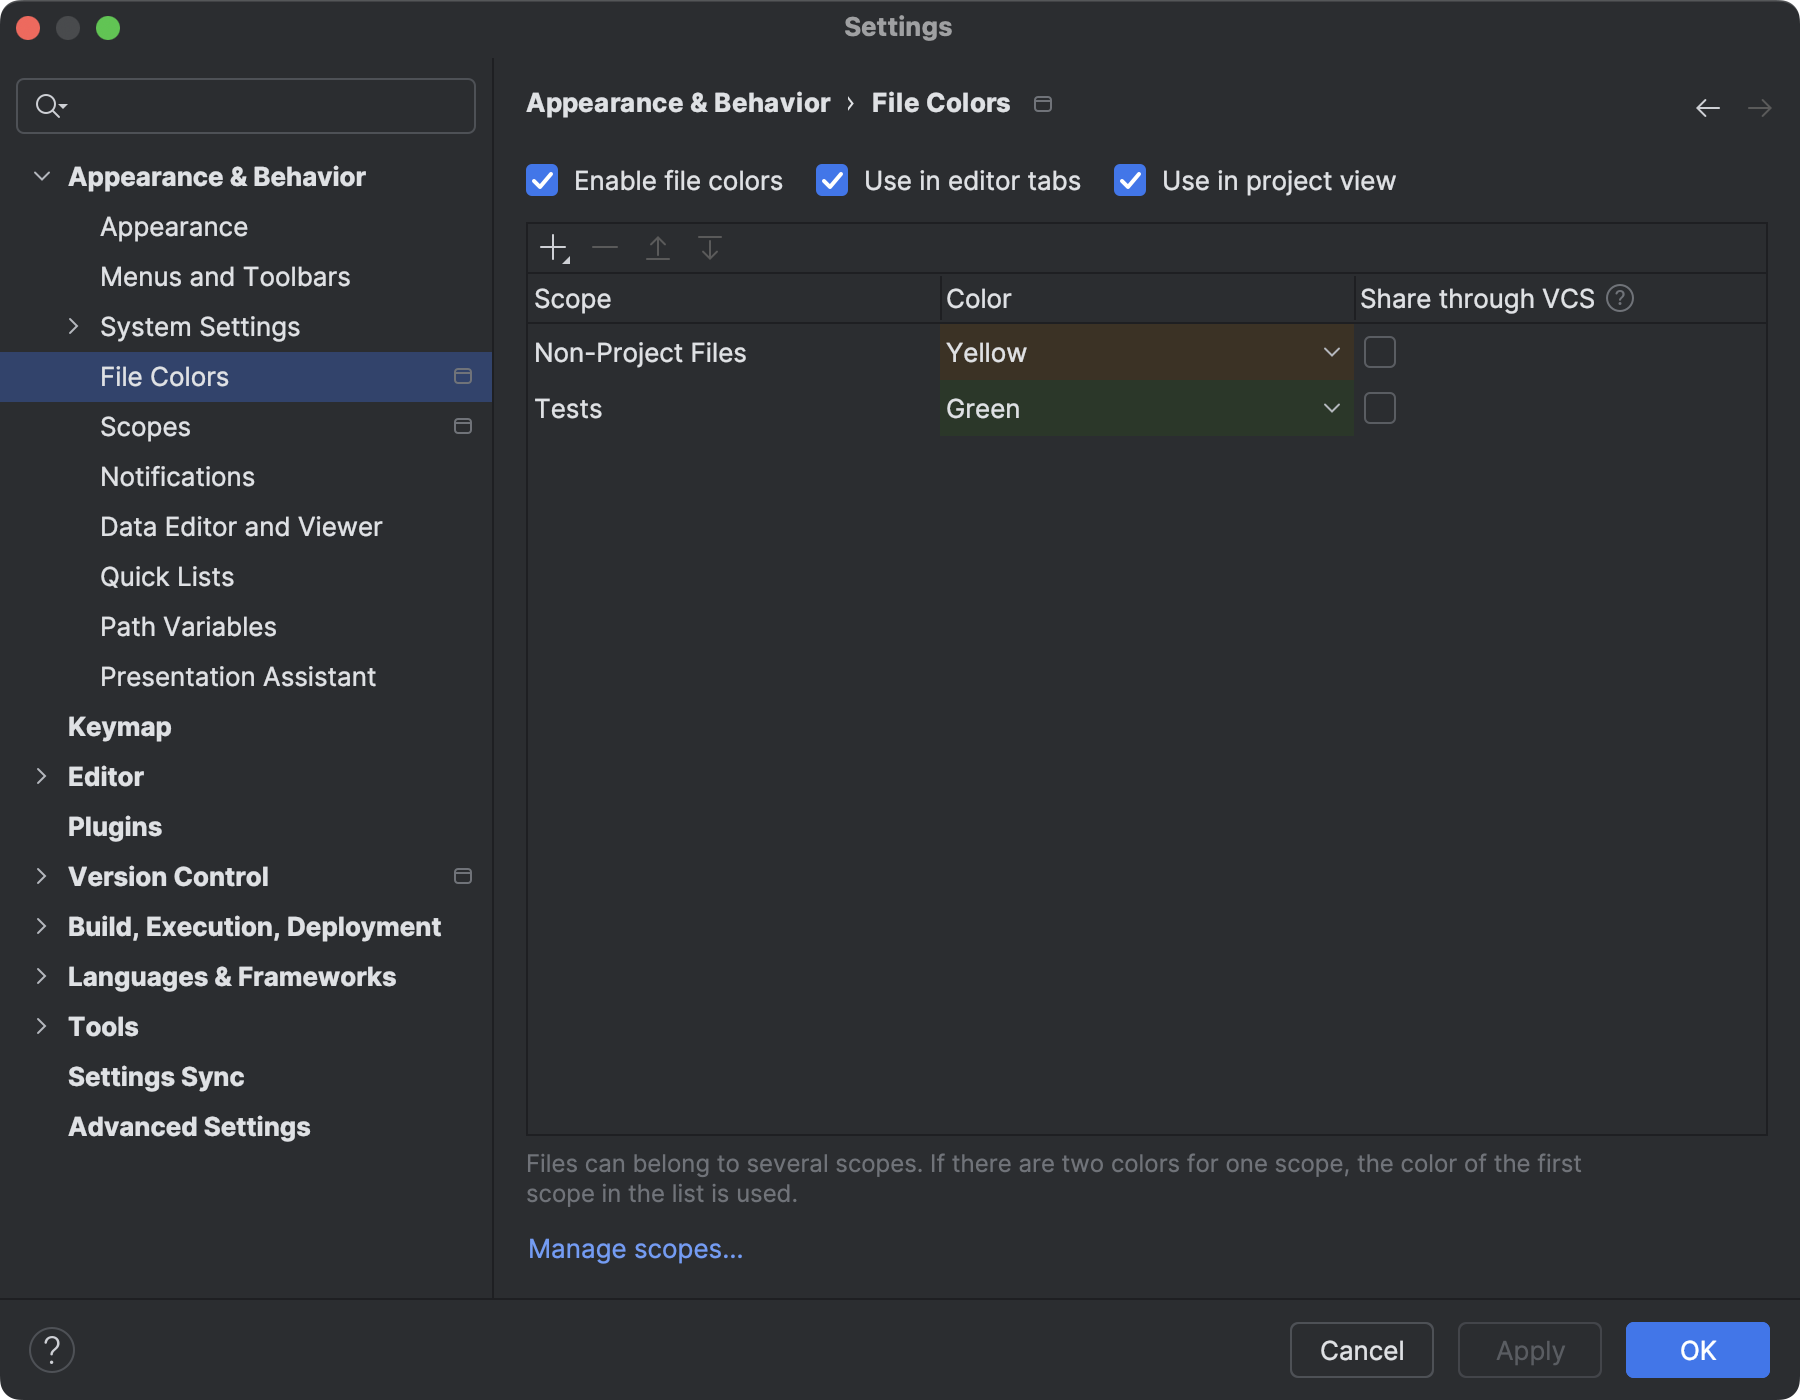Open Manage scopes link

point(635,1248)
